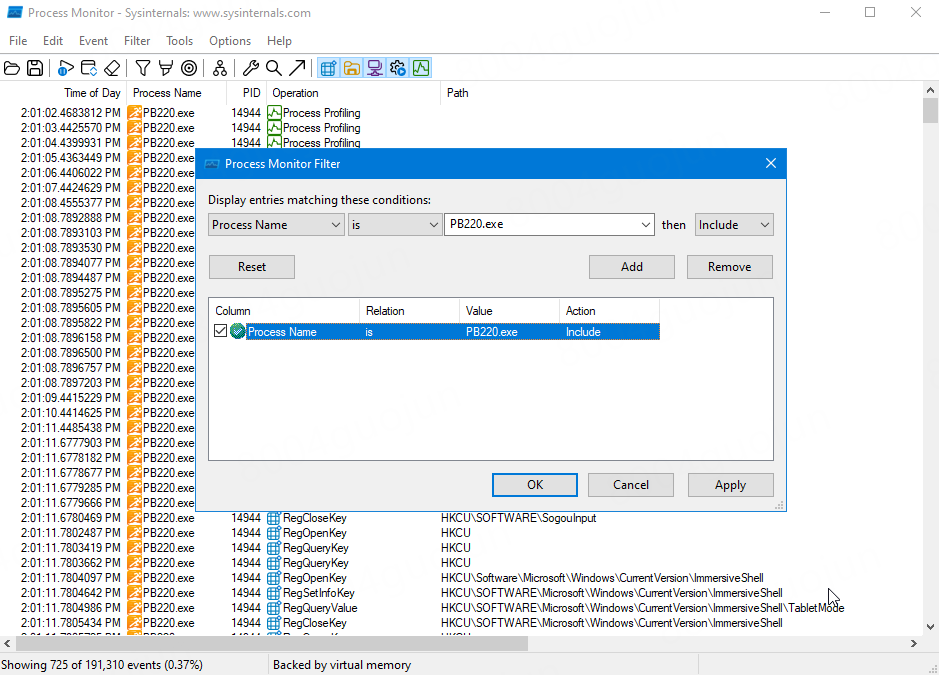Viewport: 939px width, 675px height.
Task: Click the Remove filter button
Action: coord(729,267)
